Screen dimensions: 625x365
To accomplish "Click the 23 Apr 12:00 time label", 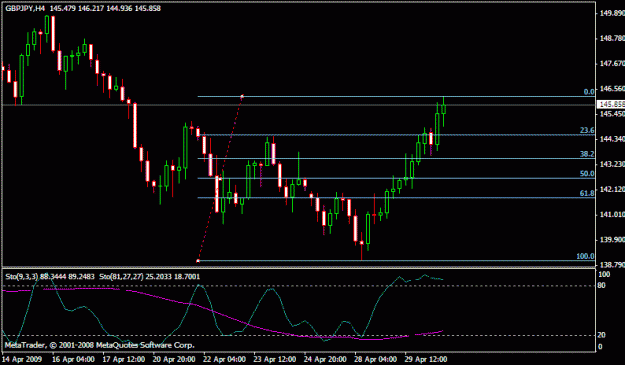I will (275, 359).
